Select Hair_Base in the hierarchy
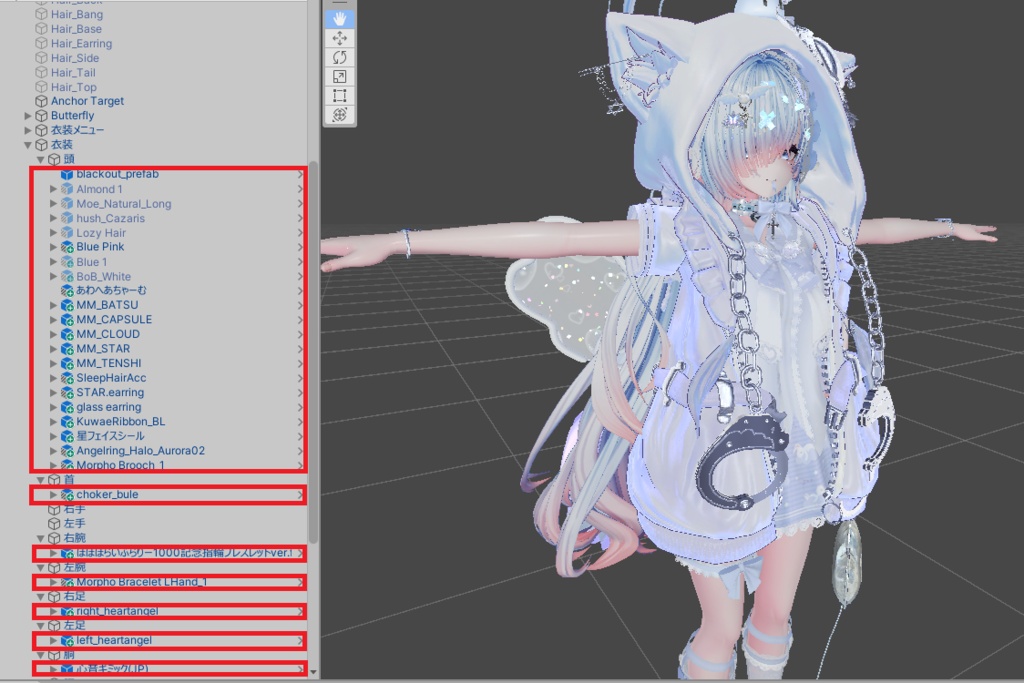The height and width of the screenshot is (683, 1024). coord(76,29)
